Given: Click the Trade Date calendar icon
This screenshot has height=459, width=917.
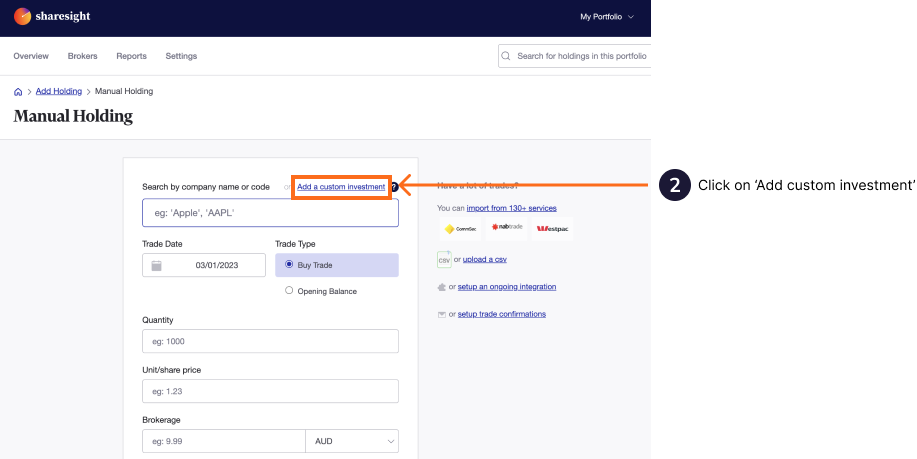Looking at the screenshot, I should [156, 265].
